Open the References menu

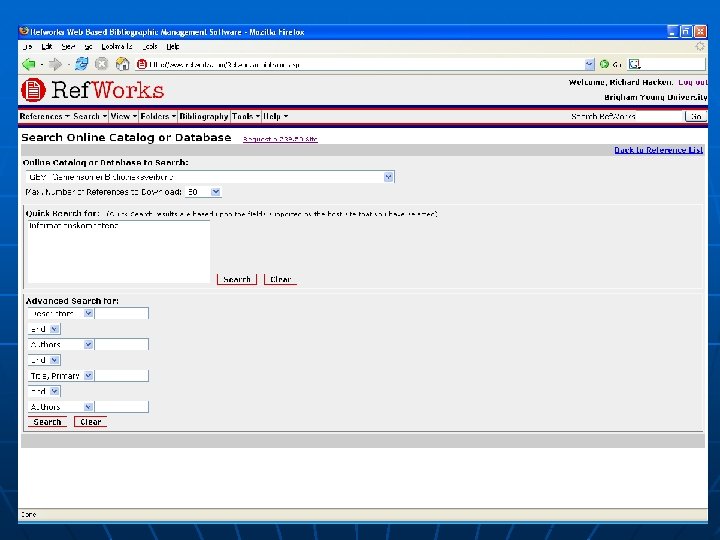[x=45, y=116]
